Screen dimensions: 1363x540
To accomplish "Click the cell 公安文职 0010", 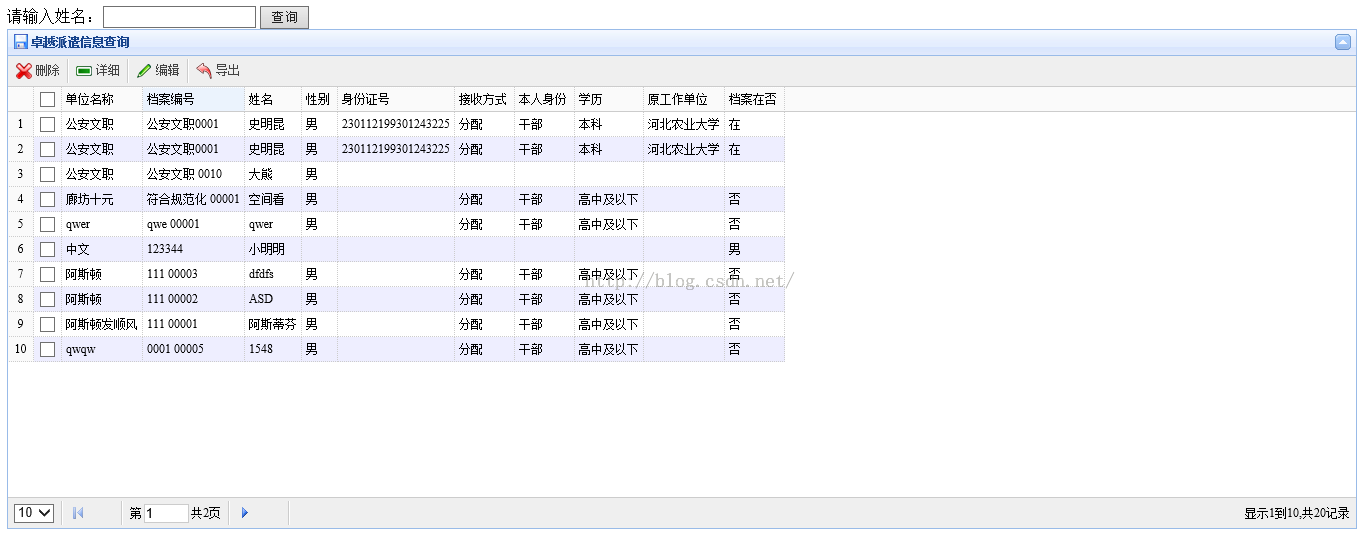I will (194, 175).
